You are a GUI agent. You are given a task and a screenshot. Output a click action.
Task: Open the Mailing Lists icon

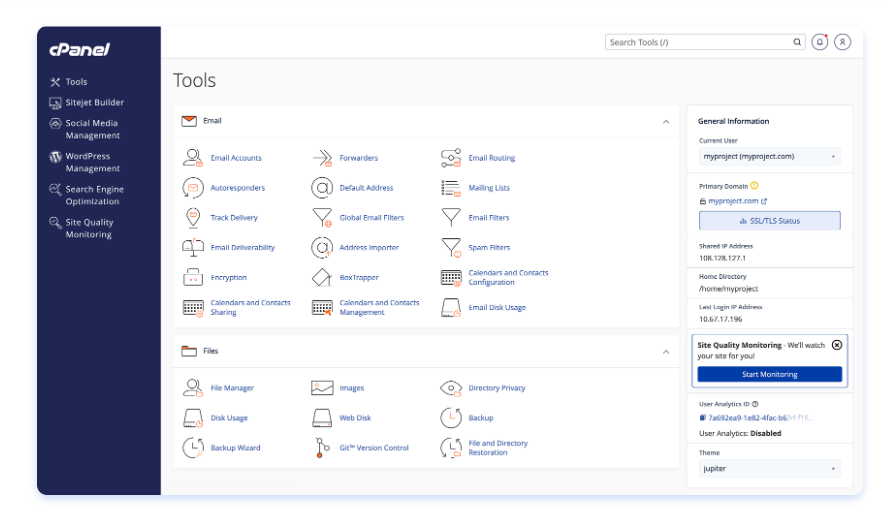(451, 188)
